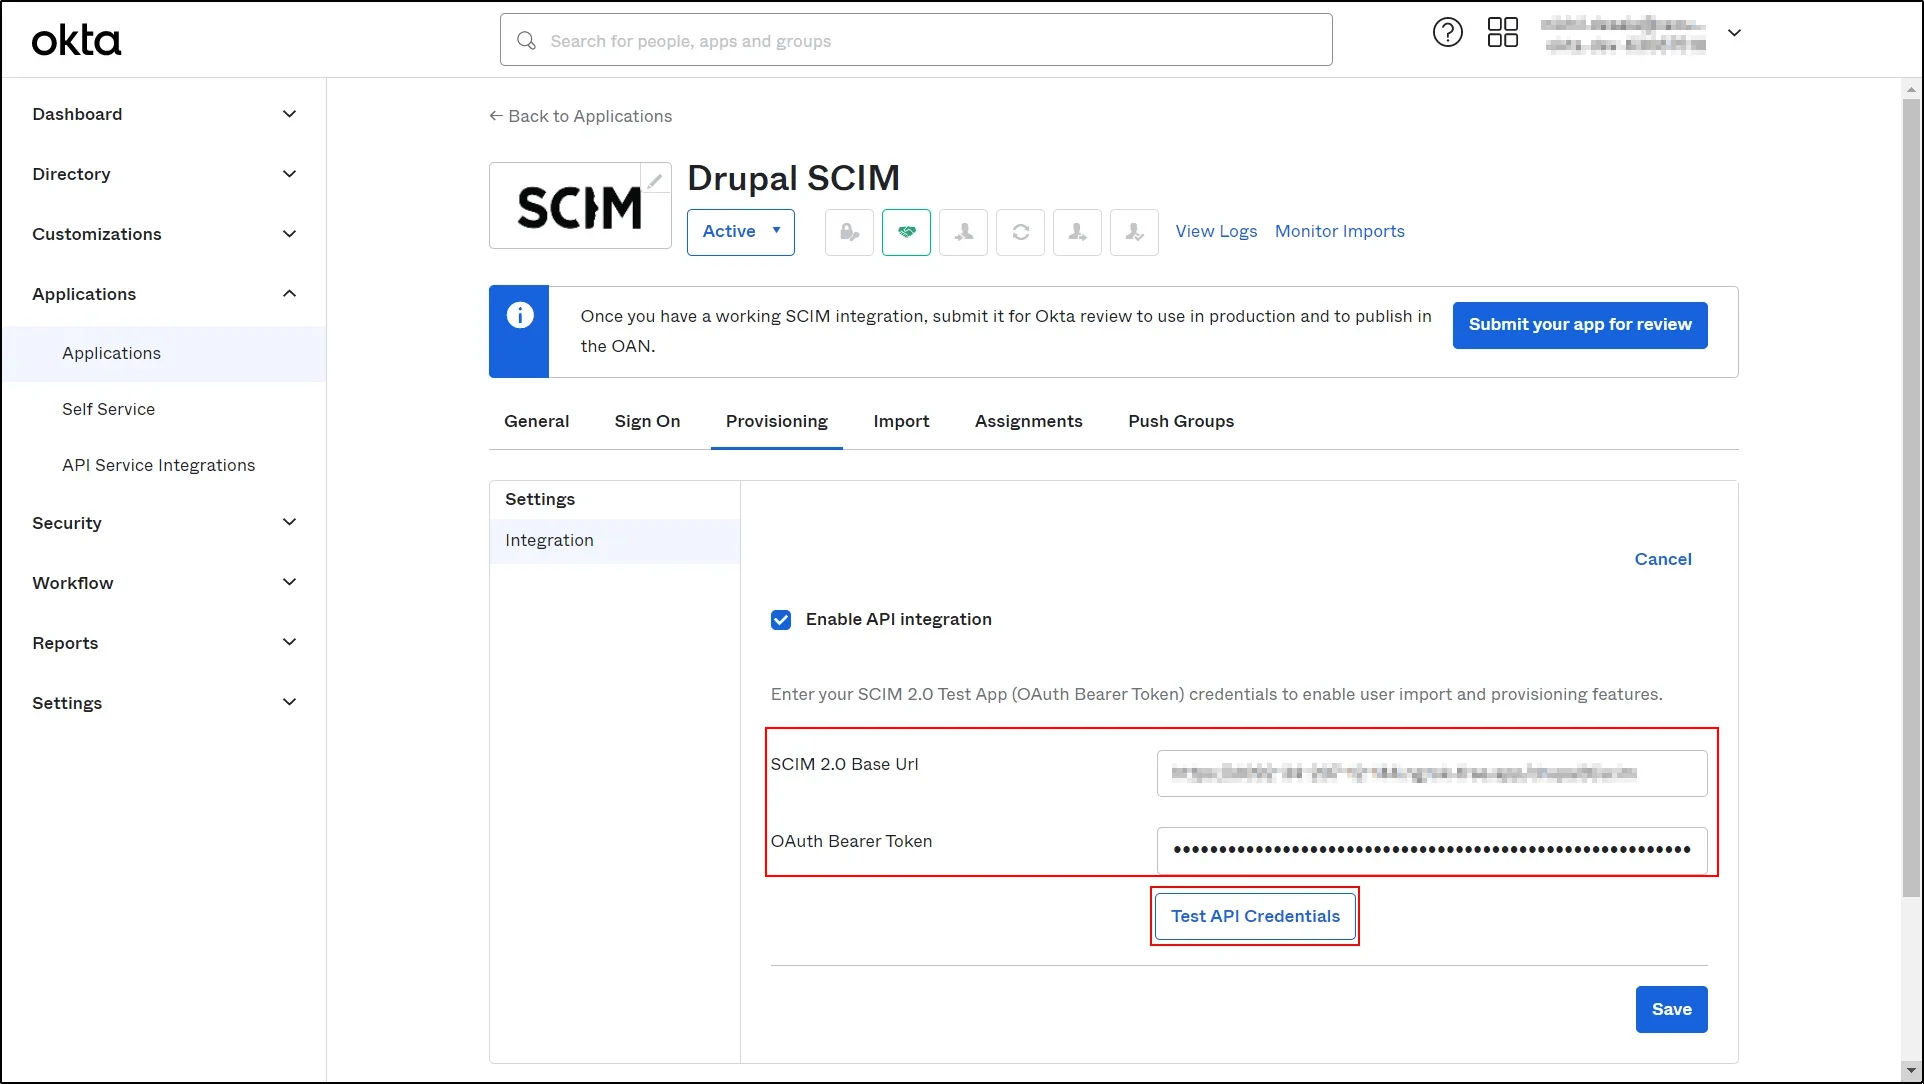Click Back to Applications link

(580, 116)
